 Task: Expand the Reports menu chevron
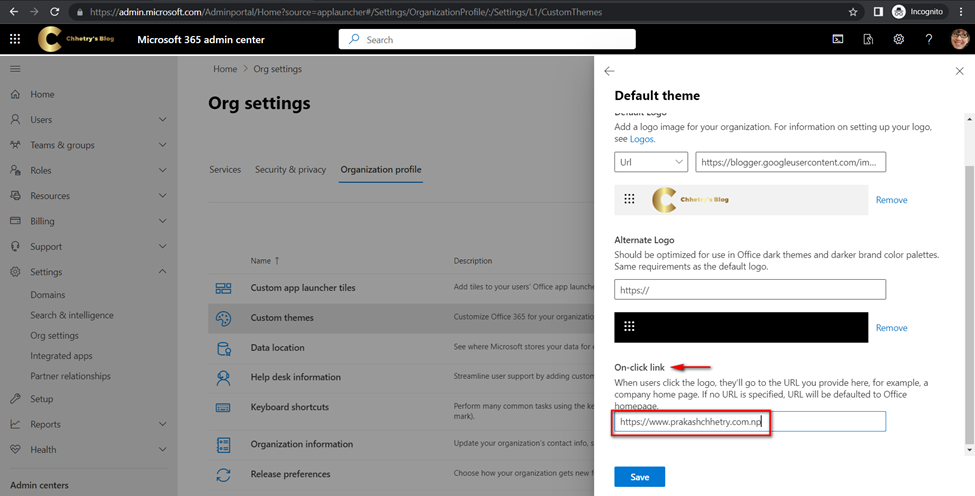tap(162, 425)
